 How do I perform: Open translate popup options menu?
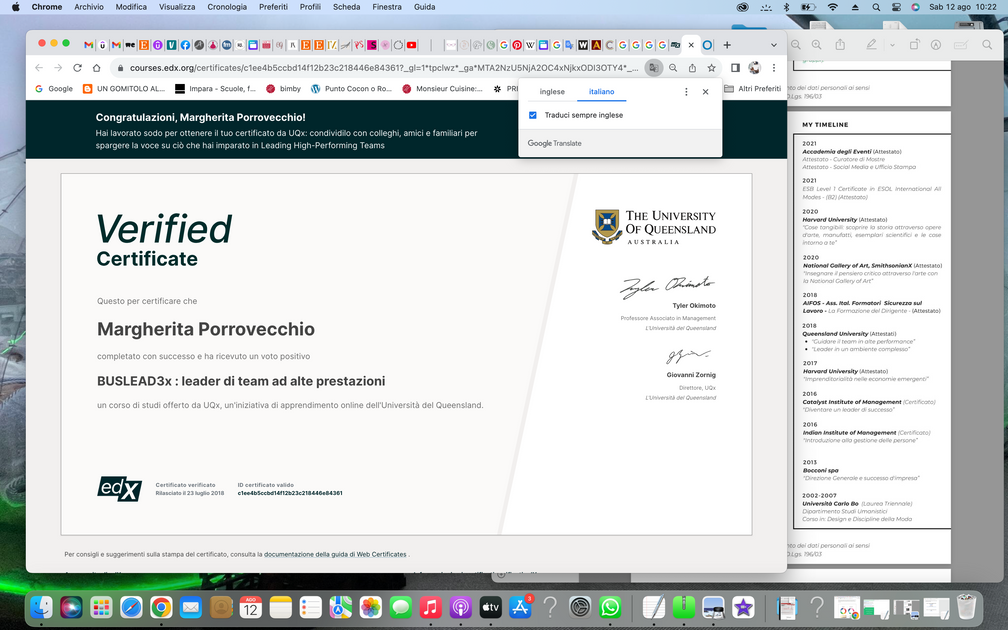(x=686, y=92)
